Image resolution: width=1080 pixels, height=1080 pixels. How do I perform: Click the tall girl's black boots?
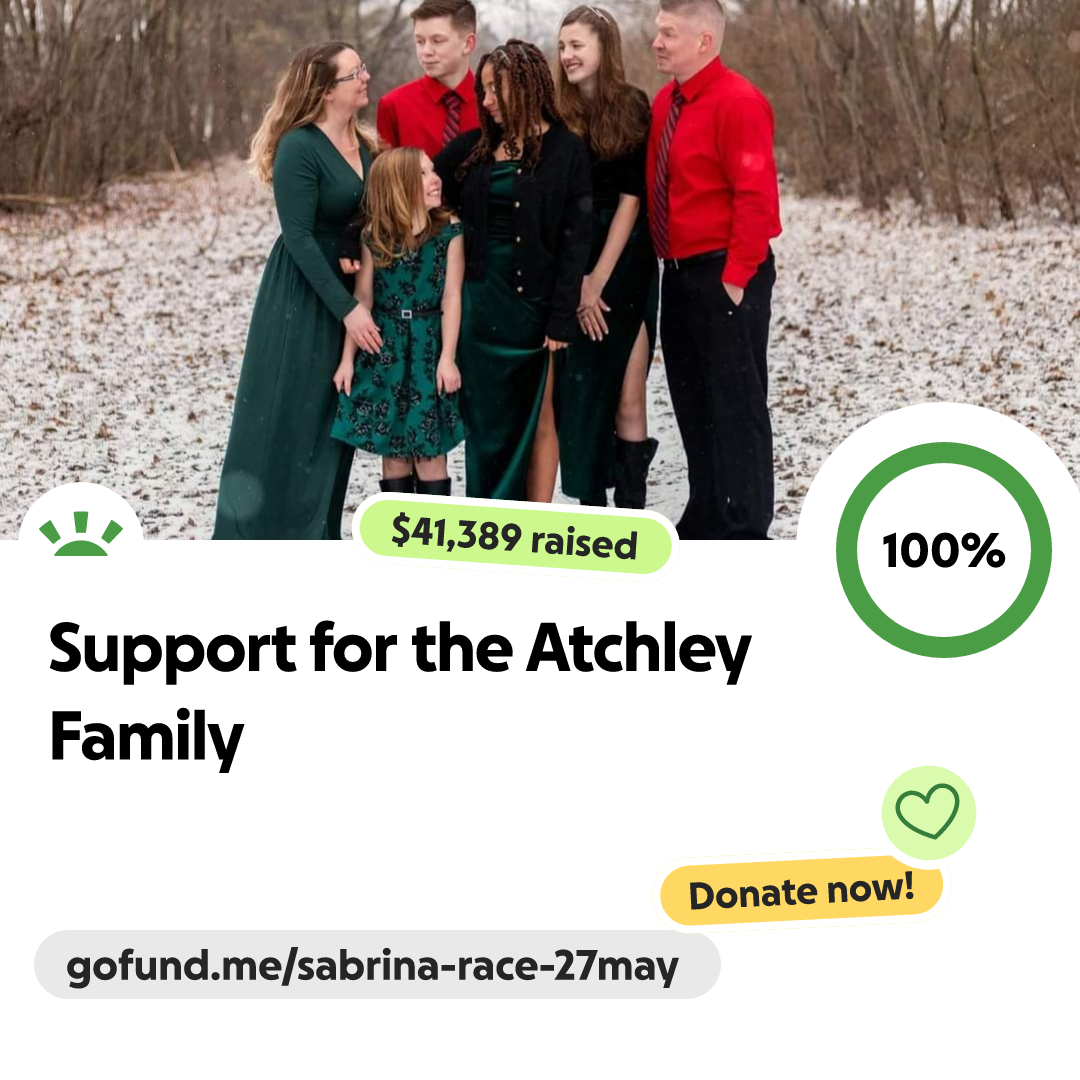pyautogui.click(x=634, y=472)
